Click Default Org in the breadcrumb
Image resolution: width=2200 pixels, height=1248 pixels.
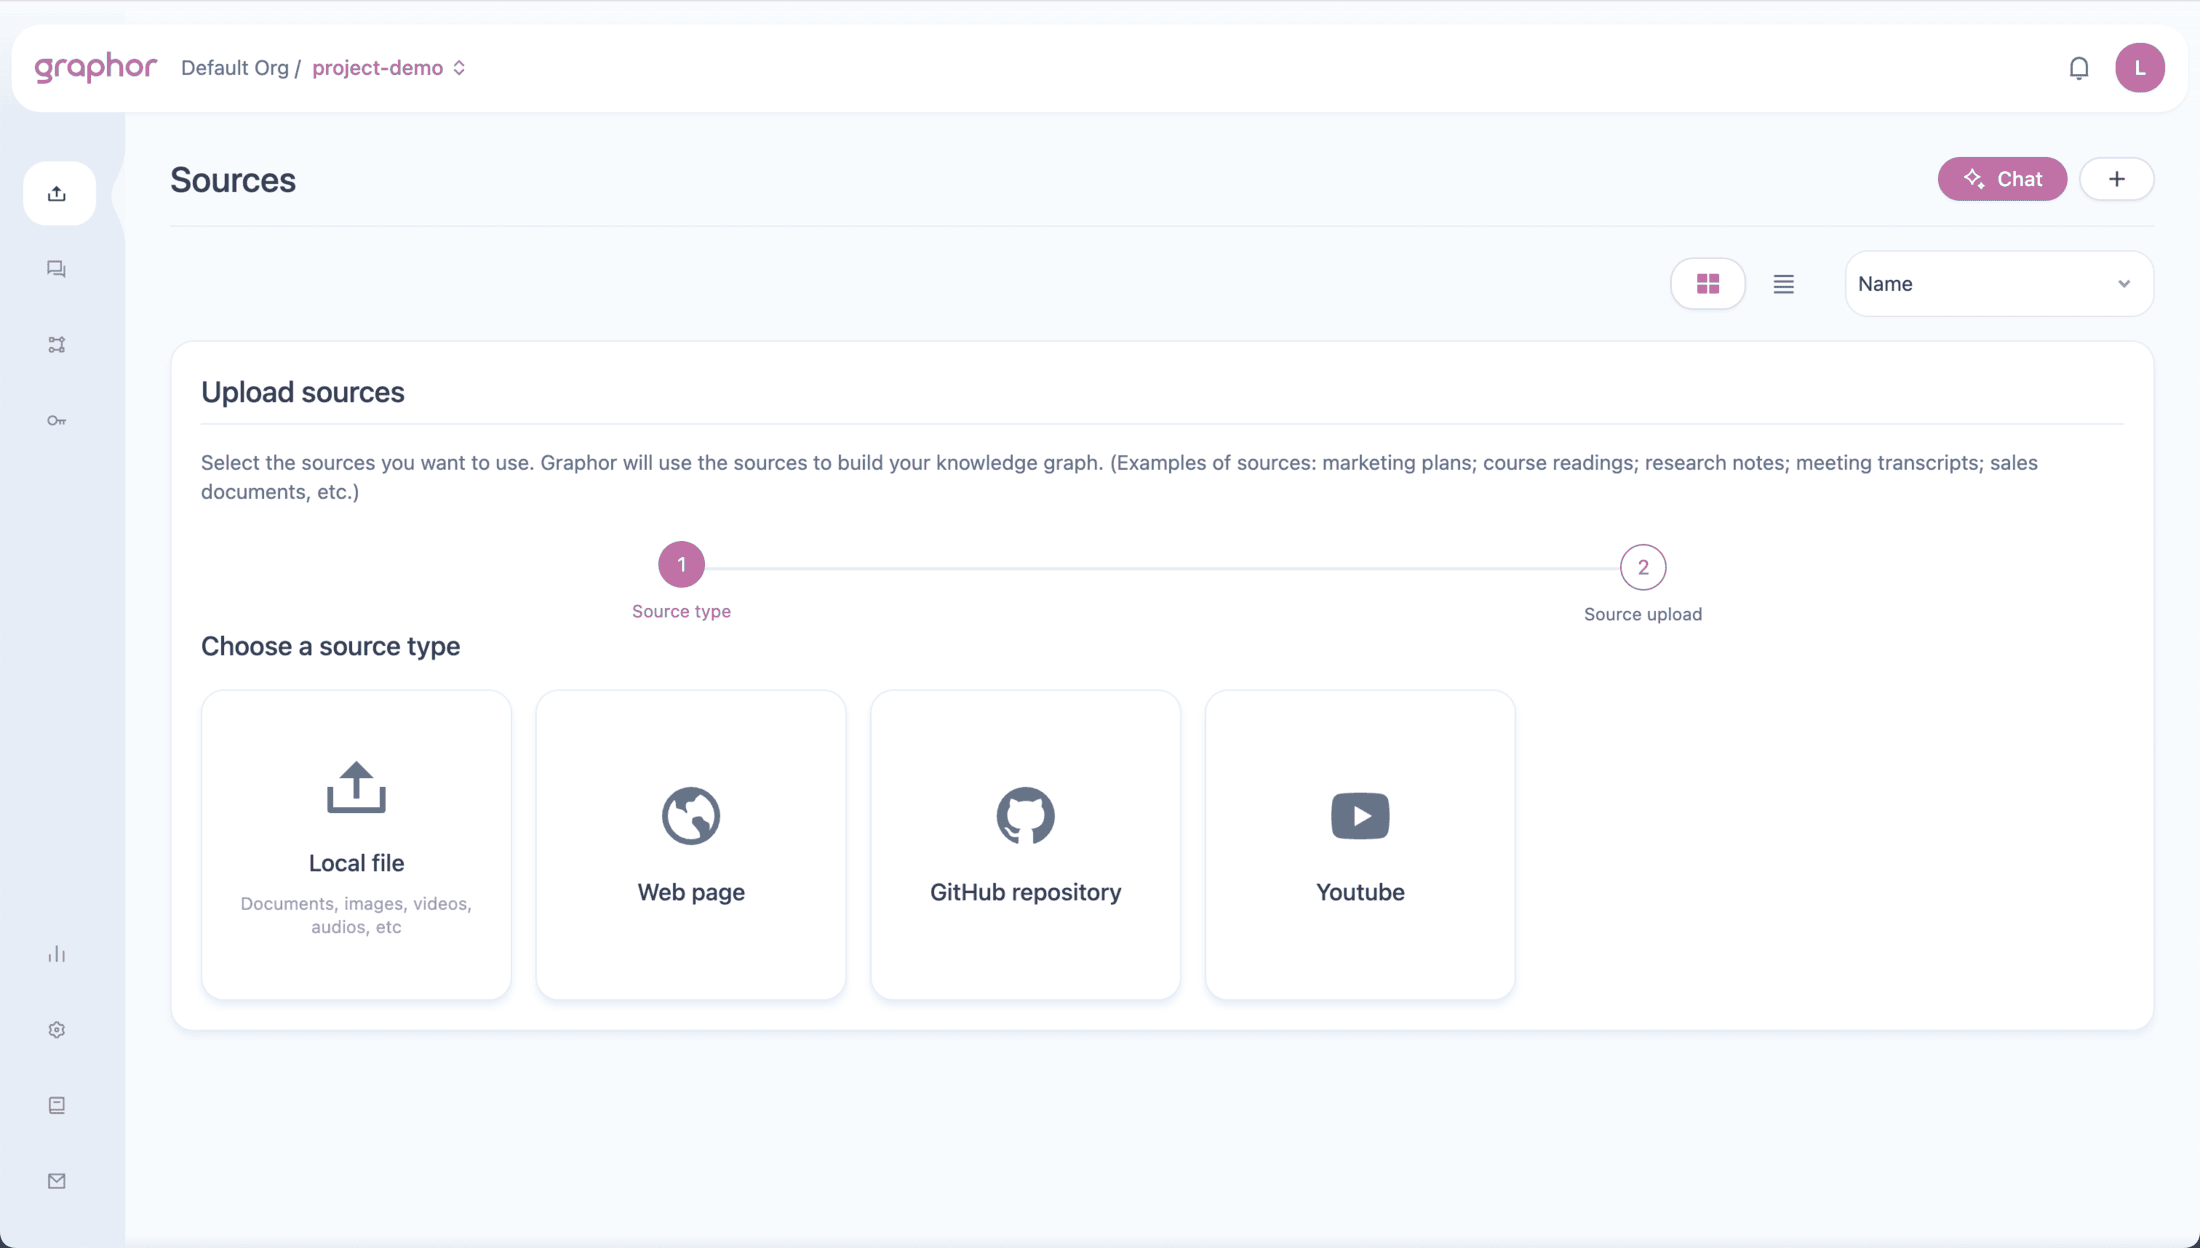235,67
